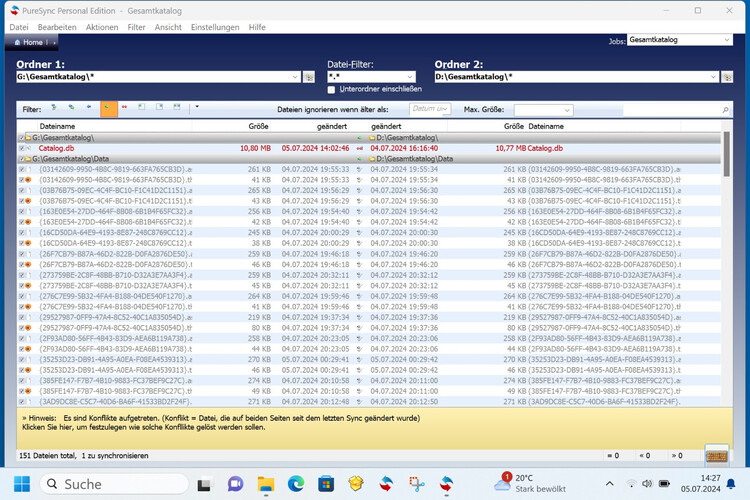Show hidden system tray icons chevron
The height and width of the screenshot is (500, 750).
click(x=610, y=484)
